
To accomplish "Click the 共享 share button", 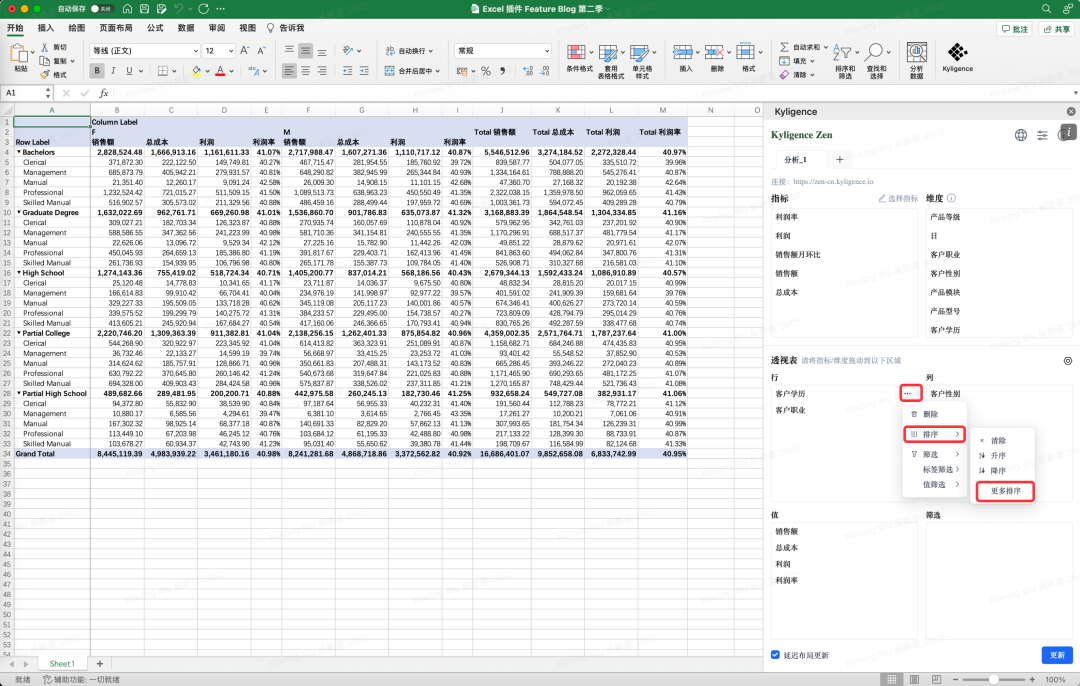I will (x=1056, y=29).
